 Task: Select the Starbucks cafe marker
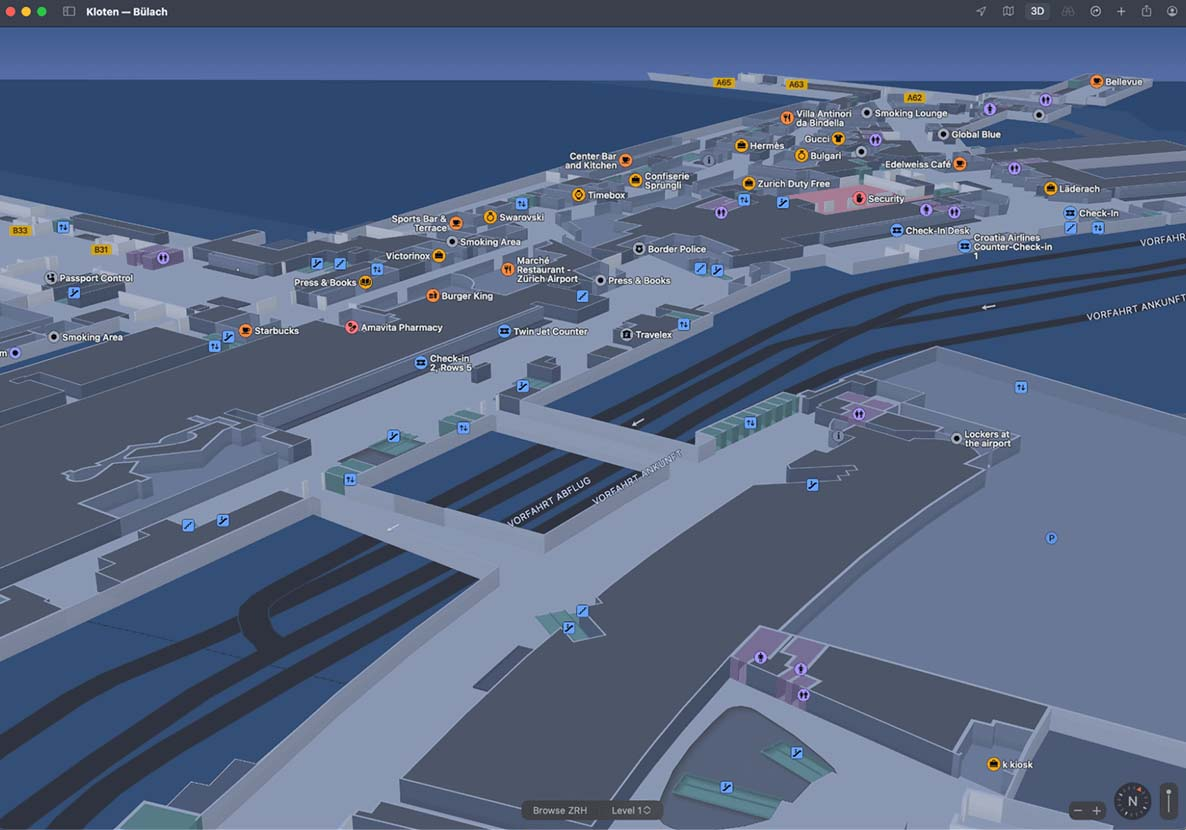pyautogui.click(x=245, y=331)
